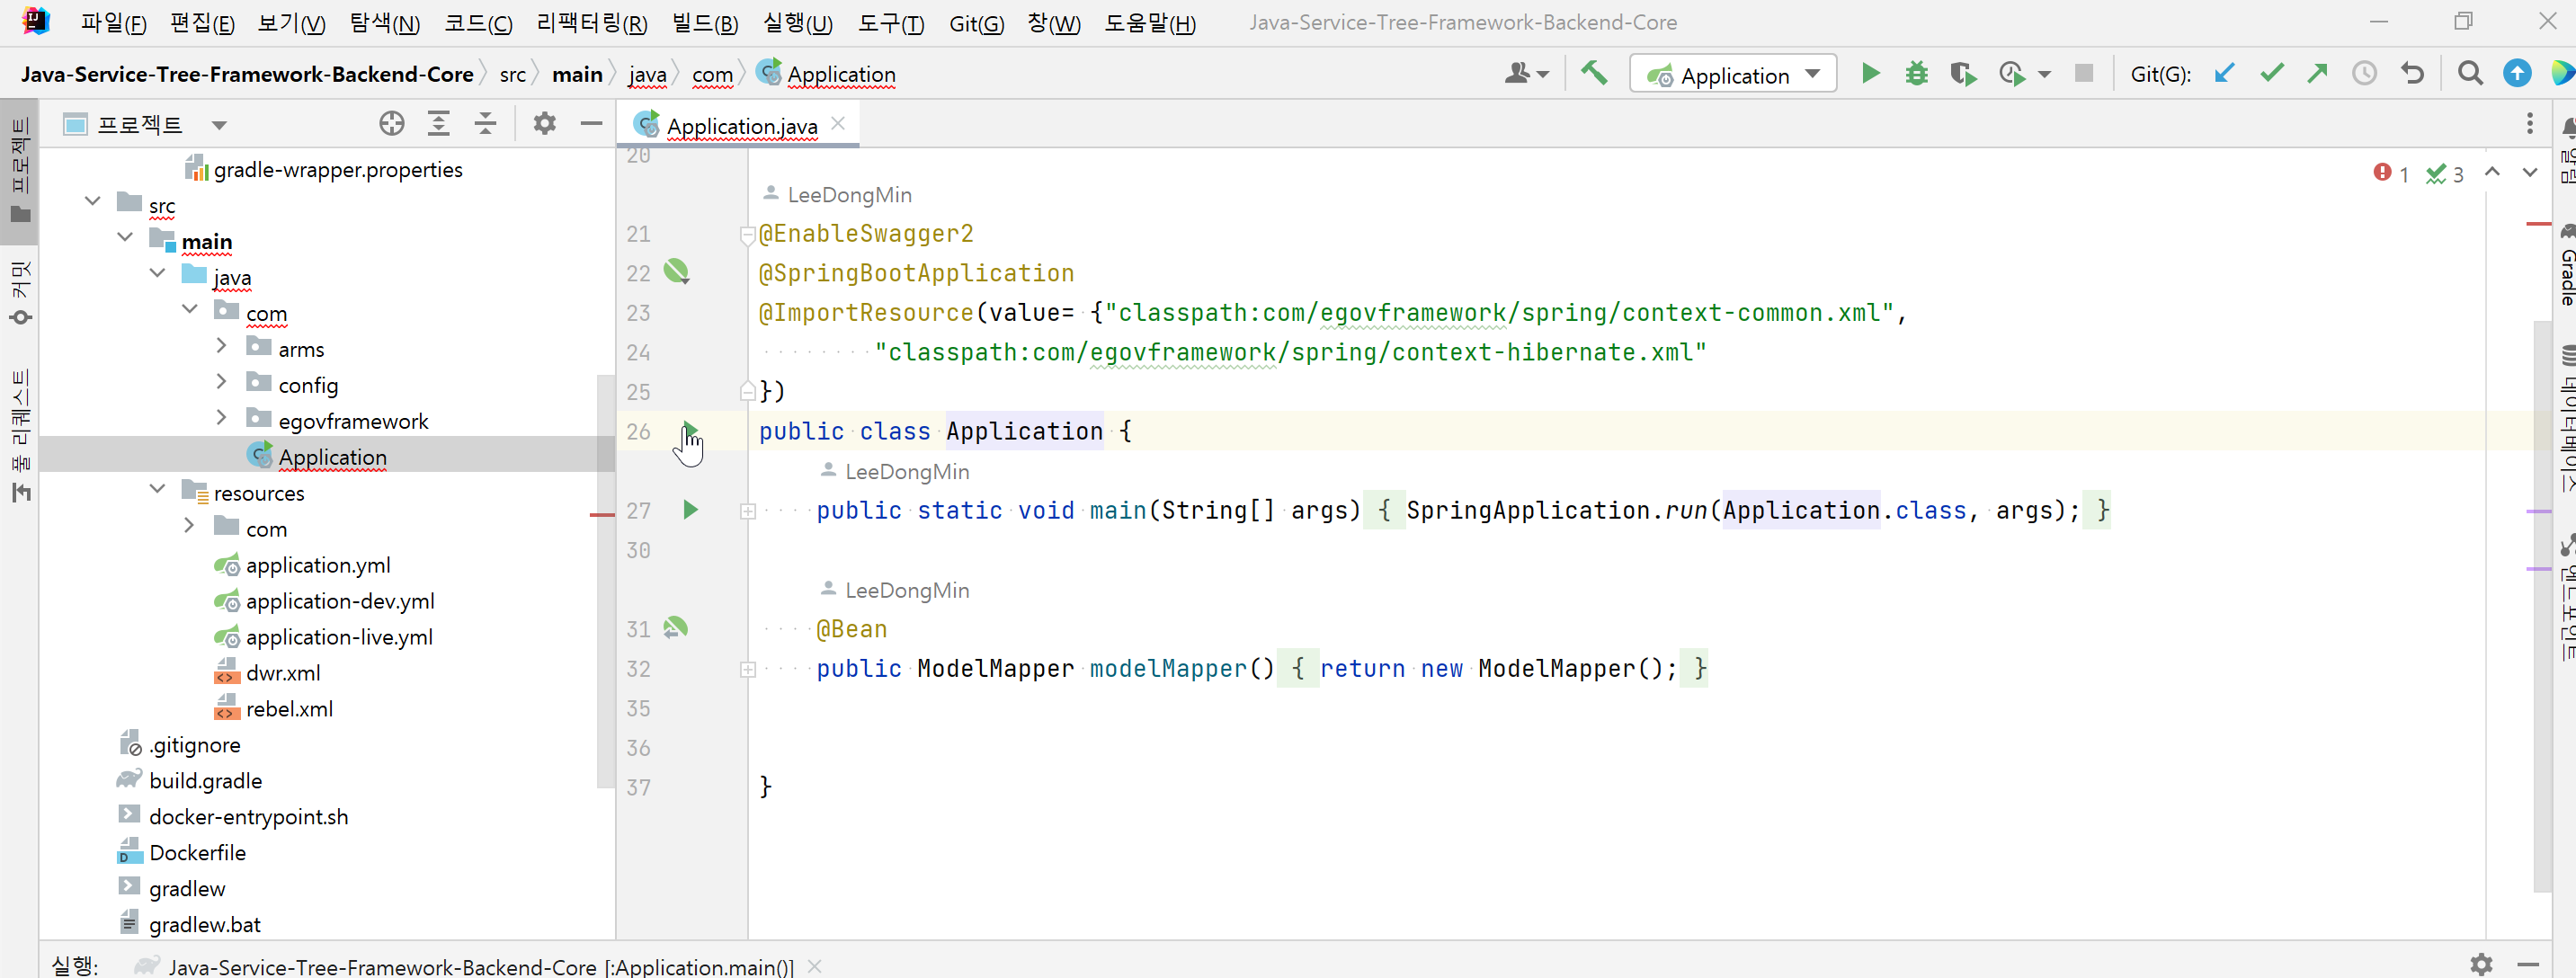Click Spring bean gutter icon on line 31

(677, 628)
